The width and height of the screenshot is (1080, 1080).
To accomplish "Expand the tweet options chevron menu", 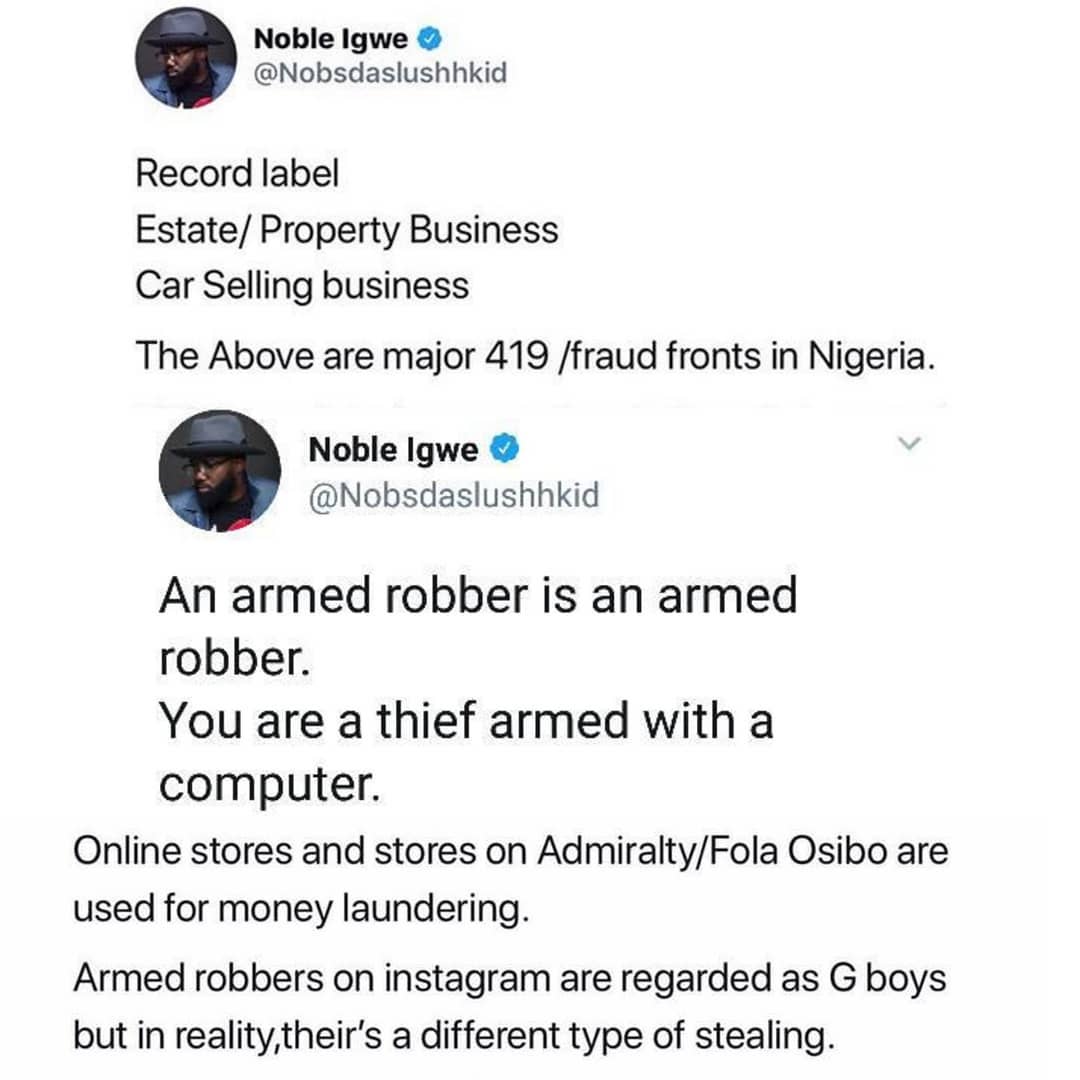I will [910, 444].
